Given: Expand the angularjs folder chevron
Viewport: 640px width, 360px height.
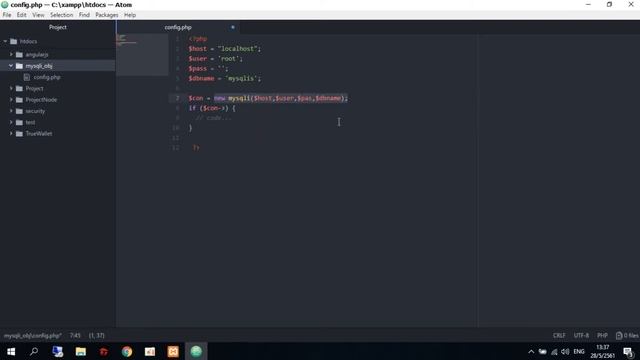Looking at the screenshot, I should (11, 54).
